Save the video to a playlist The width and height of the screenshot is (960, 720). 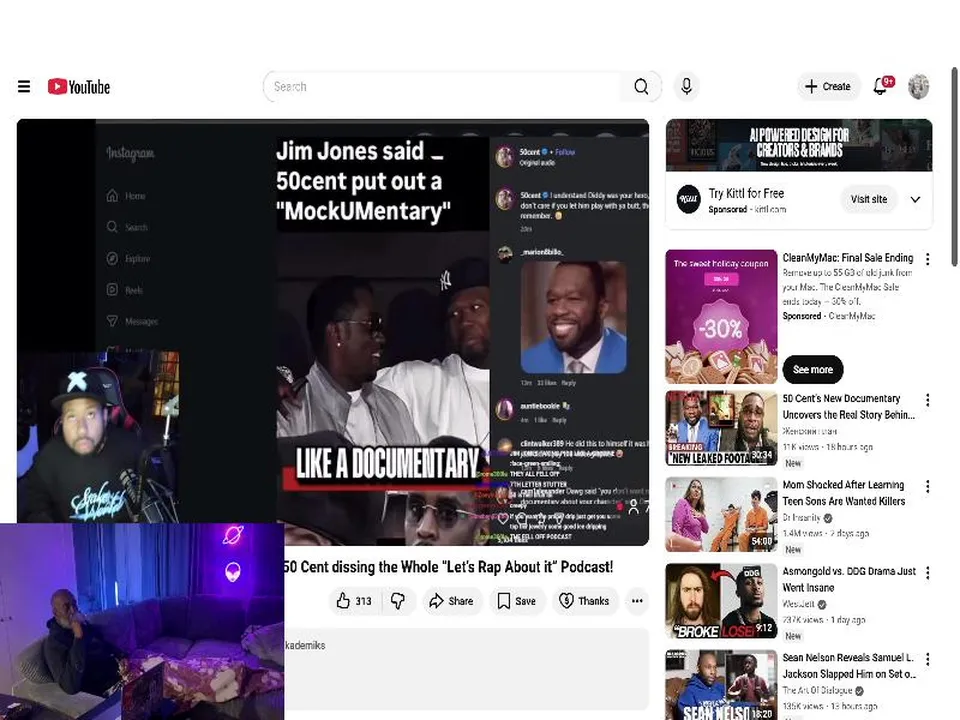(x=517, y=601)
